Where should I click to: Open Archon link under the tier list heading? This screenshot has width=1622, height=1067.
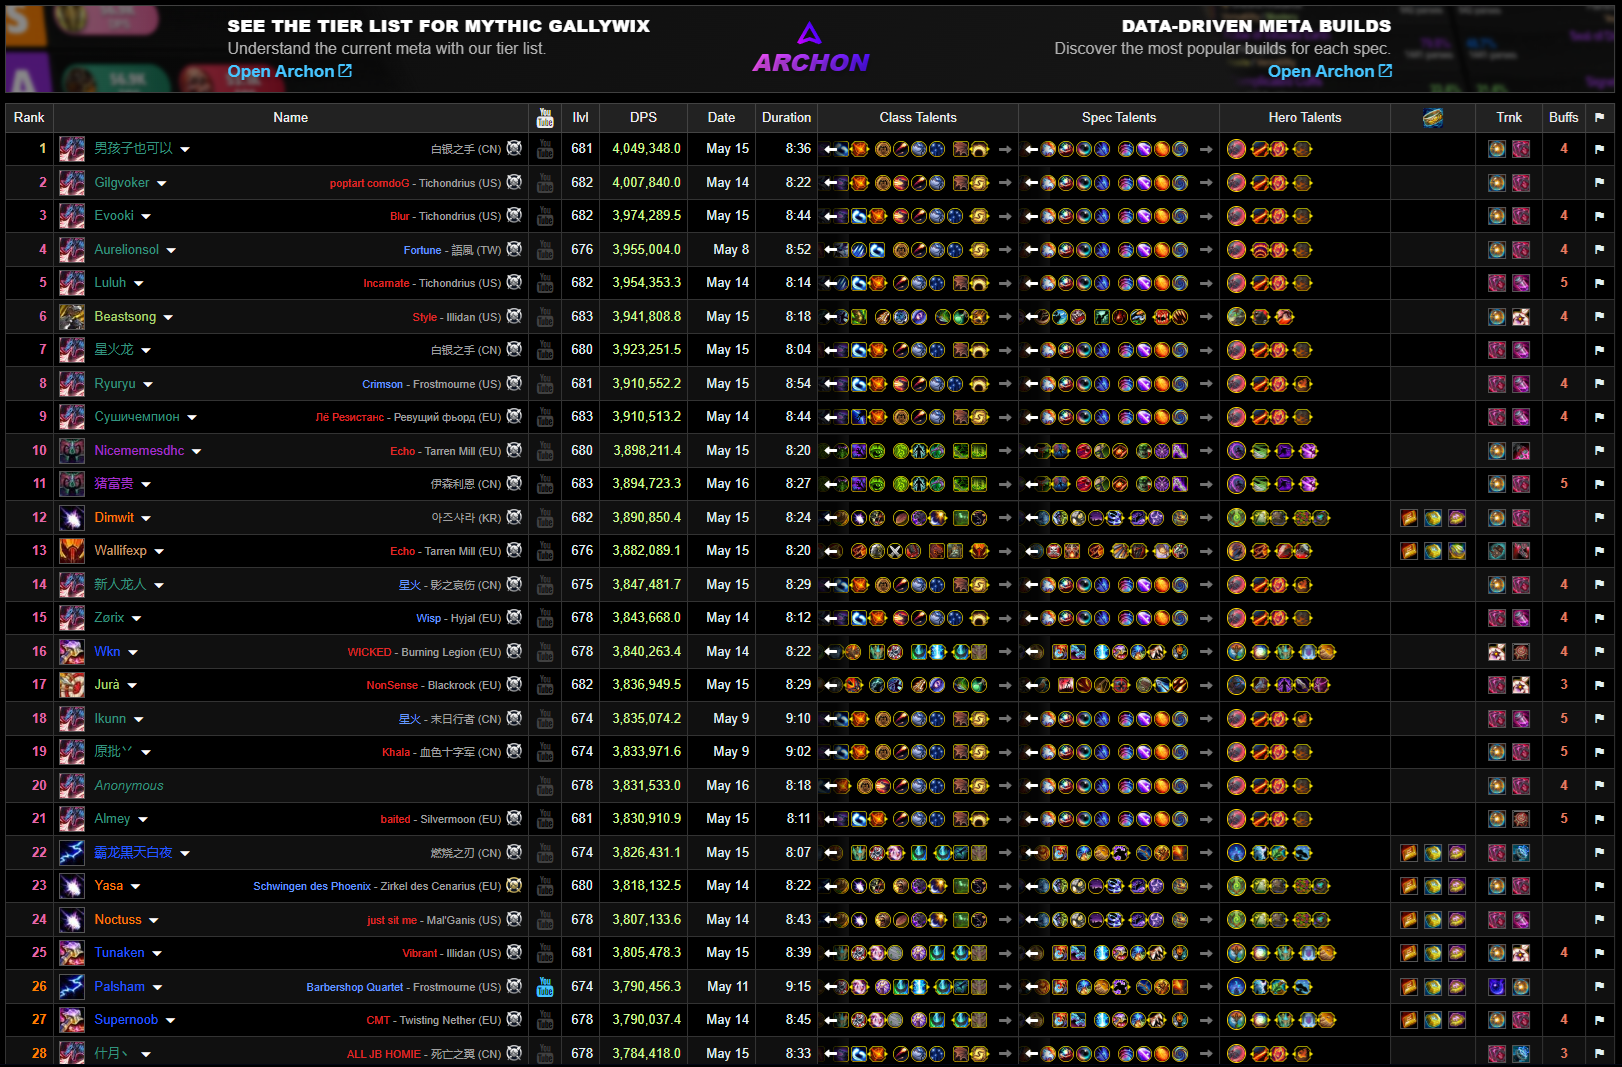[289, 71]
